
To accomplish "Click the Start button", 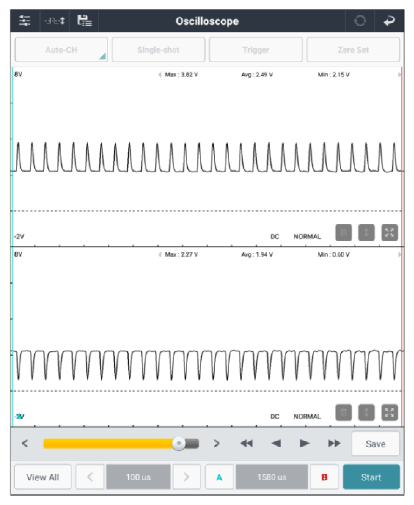I will (371, 477).
